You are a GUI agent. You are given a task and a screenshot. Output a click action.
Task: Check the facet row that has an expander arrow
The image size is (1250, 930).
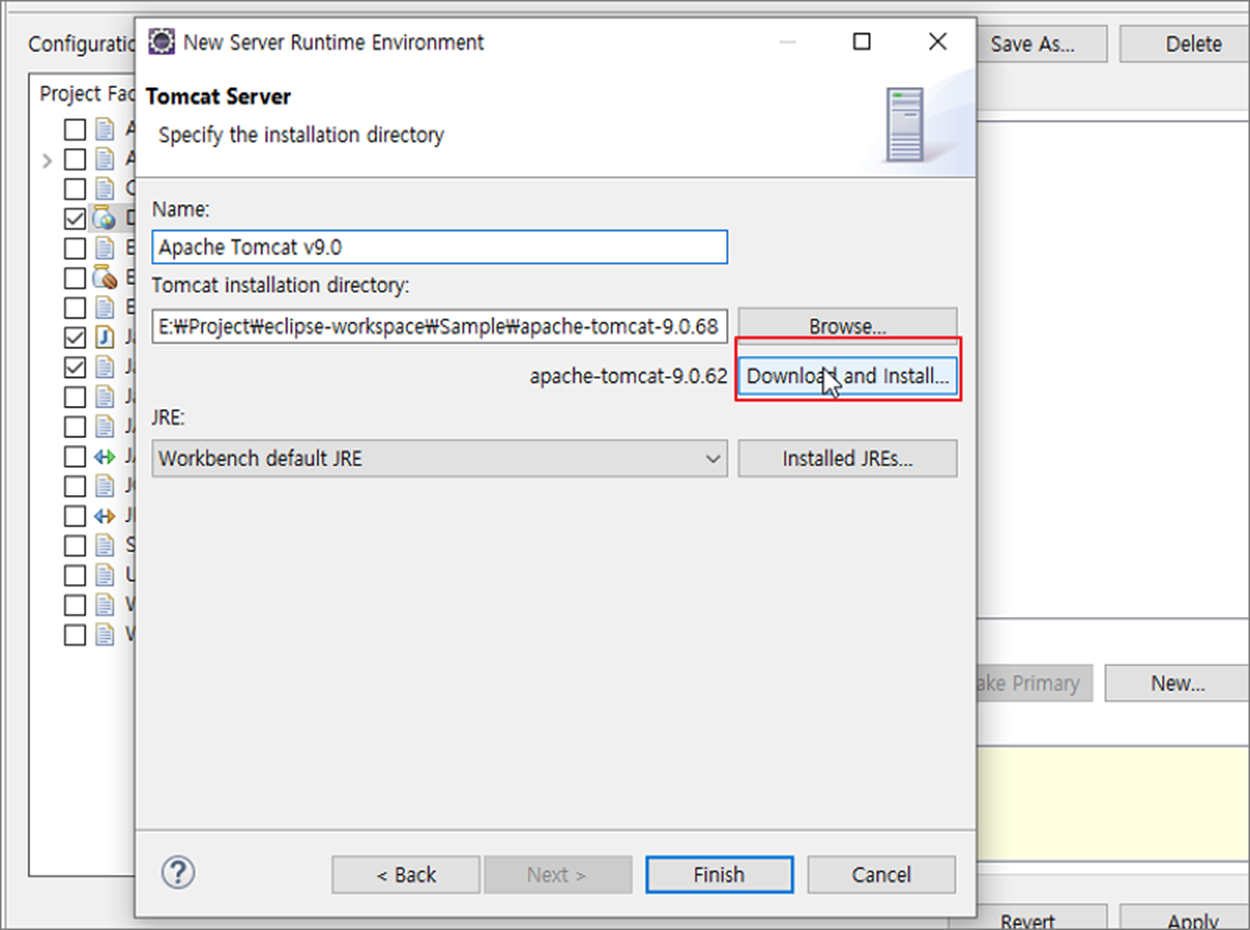tap(75, 159)
